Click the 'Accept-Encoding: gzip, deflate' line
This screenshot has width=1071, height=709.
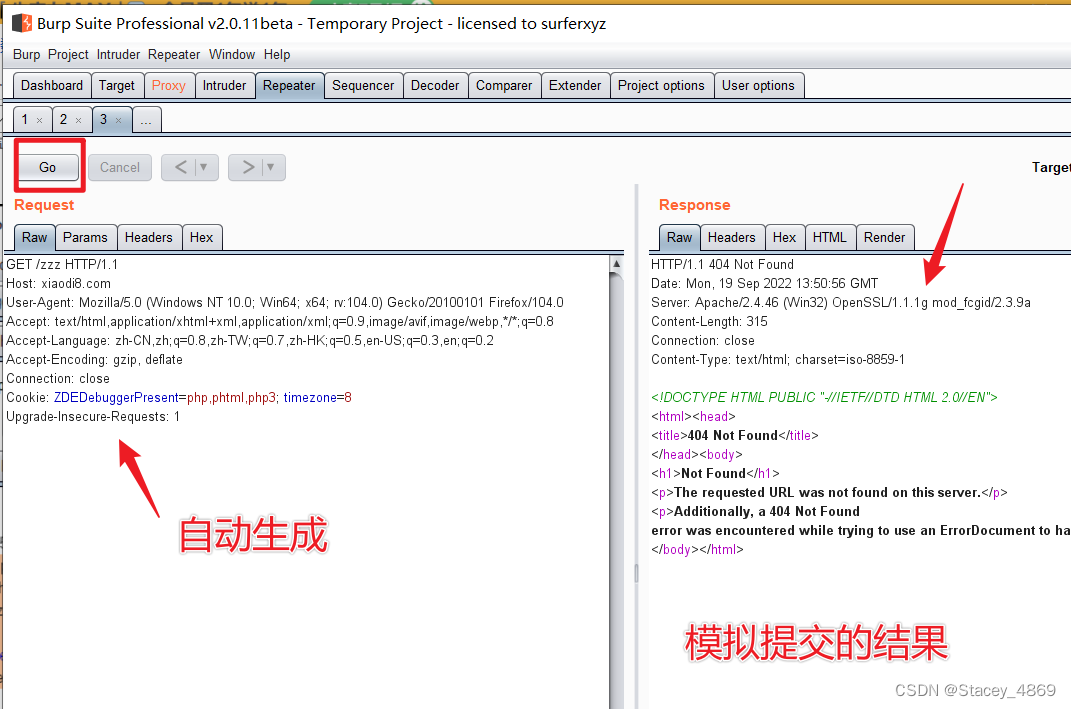94,360
